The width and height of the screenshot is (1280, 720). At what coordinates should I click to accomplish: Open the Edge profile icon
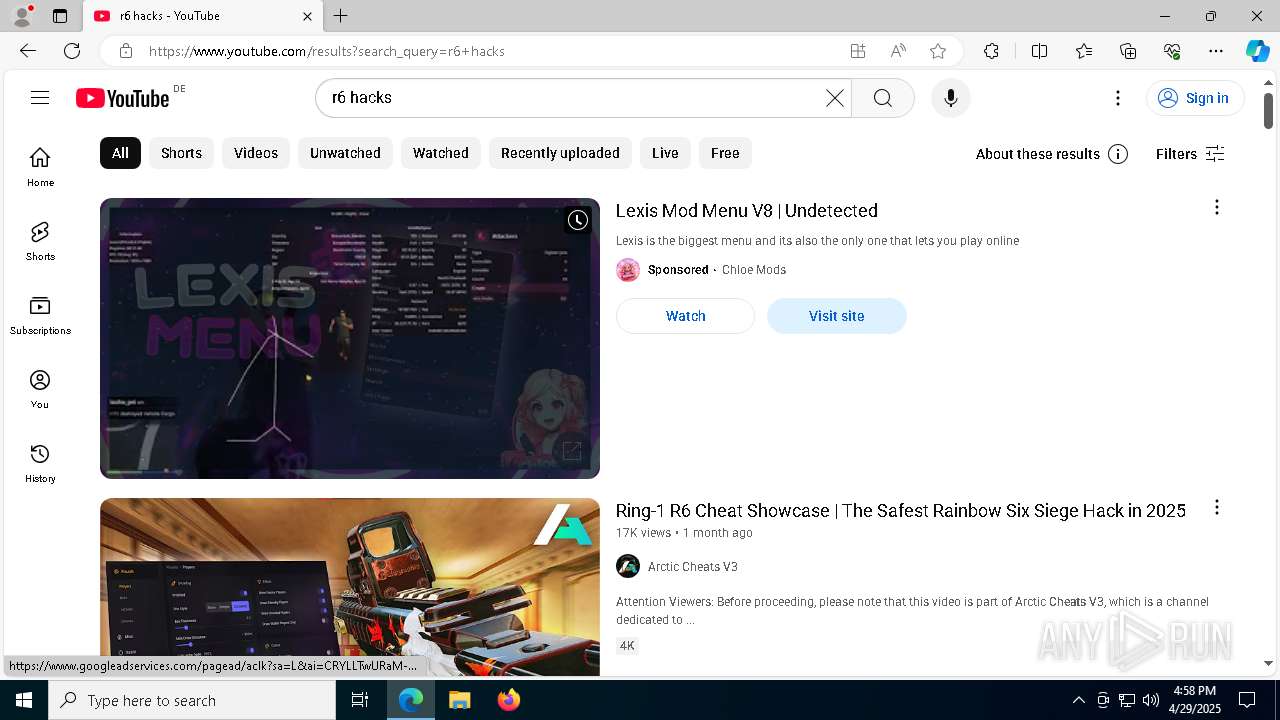[21, 16]
